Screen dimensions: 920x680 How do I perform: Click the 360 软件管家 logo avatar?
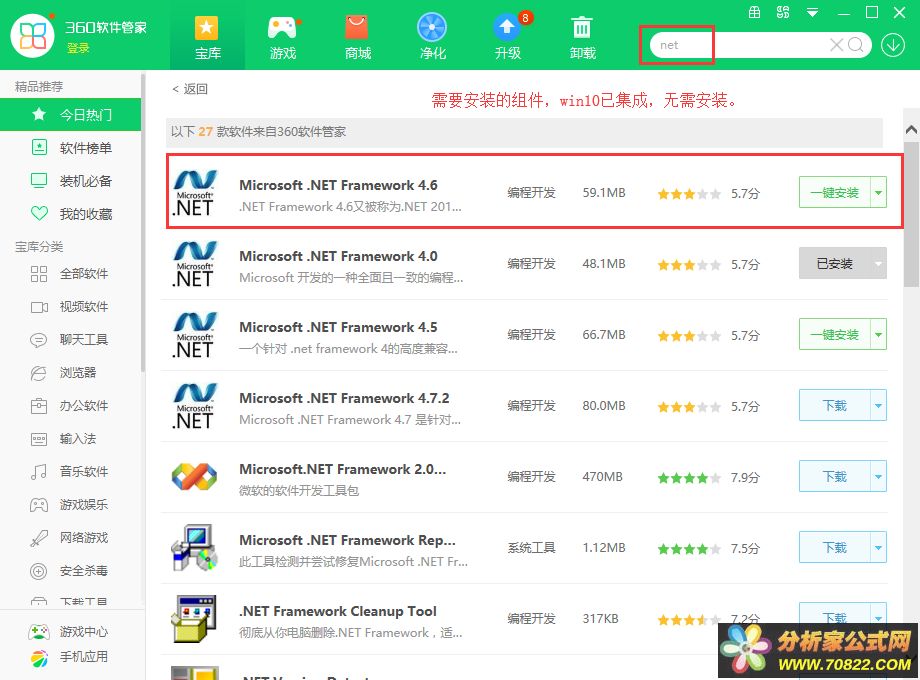33,35
